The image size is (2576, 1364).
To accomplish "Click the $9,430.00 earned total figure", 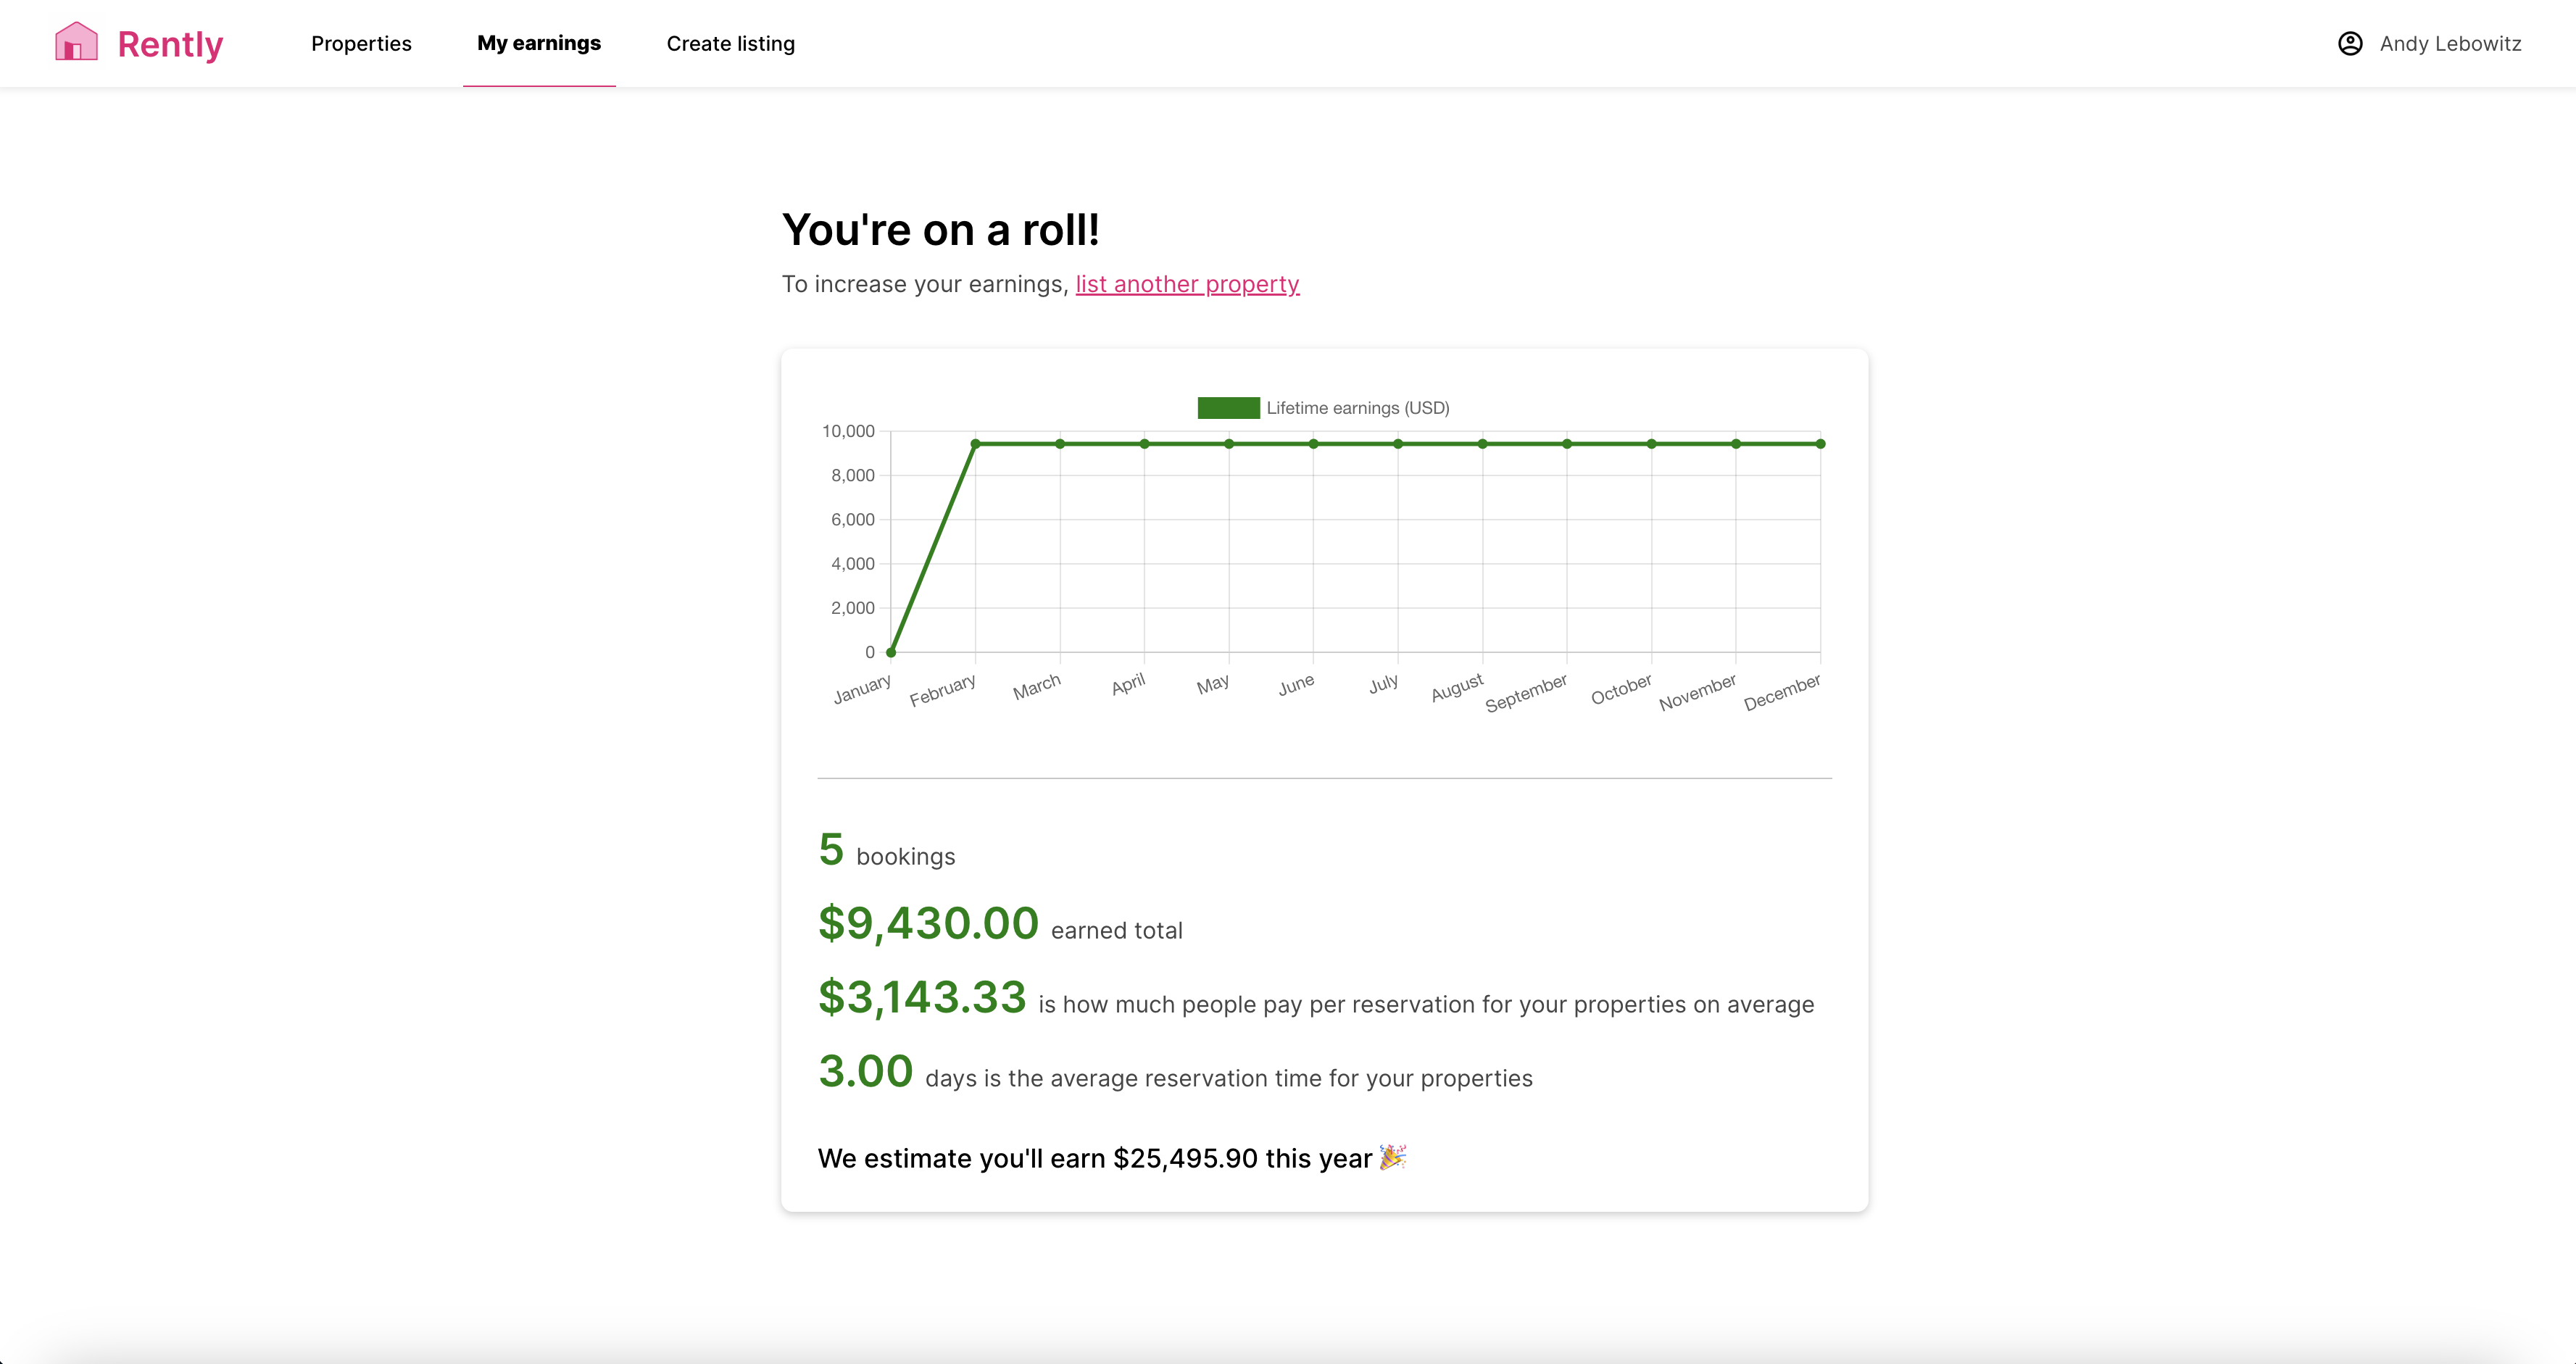I will (928, 923).
